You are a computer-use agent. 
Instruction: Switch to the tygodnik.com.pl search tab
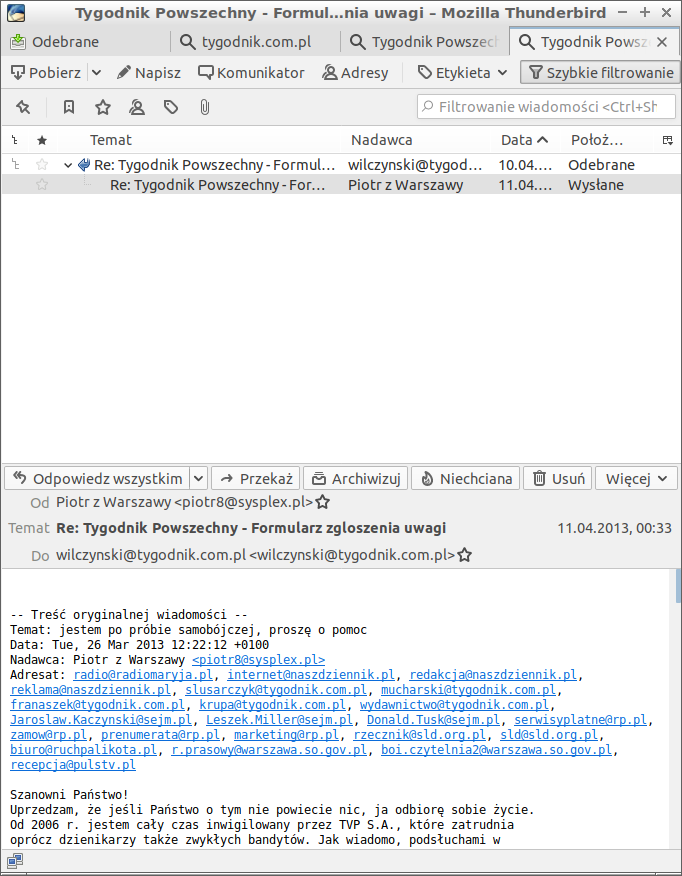255,42
